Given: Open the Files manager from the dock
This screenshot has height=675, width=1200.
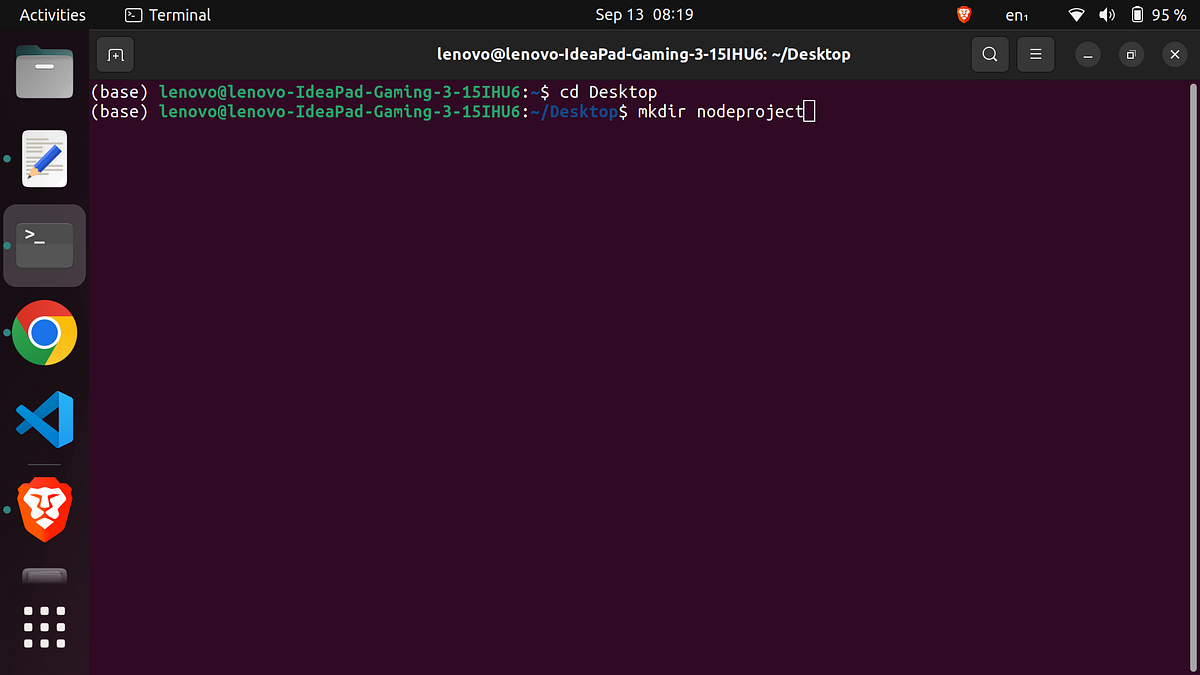Looking at the screenshot, I should point(44,72).
